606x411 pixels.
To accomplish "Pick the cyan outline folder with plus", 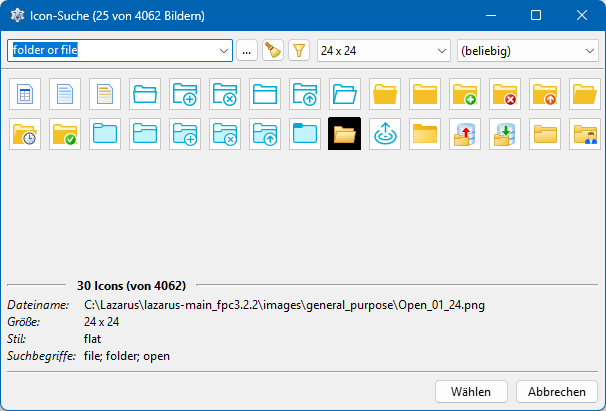I will [x=185, y=94].
